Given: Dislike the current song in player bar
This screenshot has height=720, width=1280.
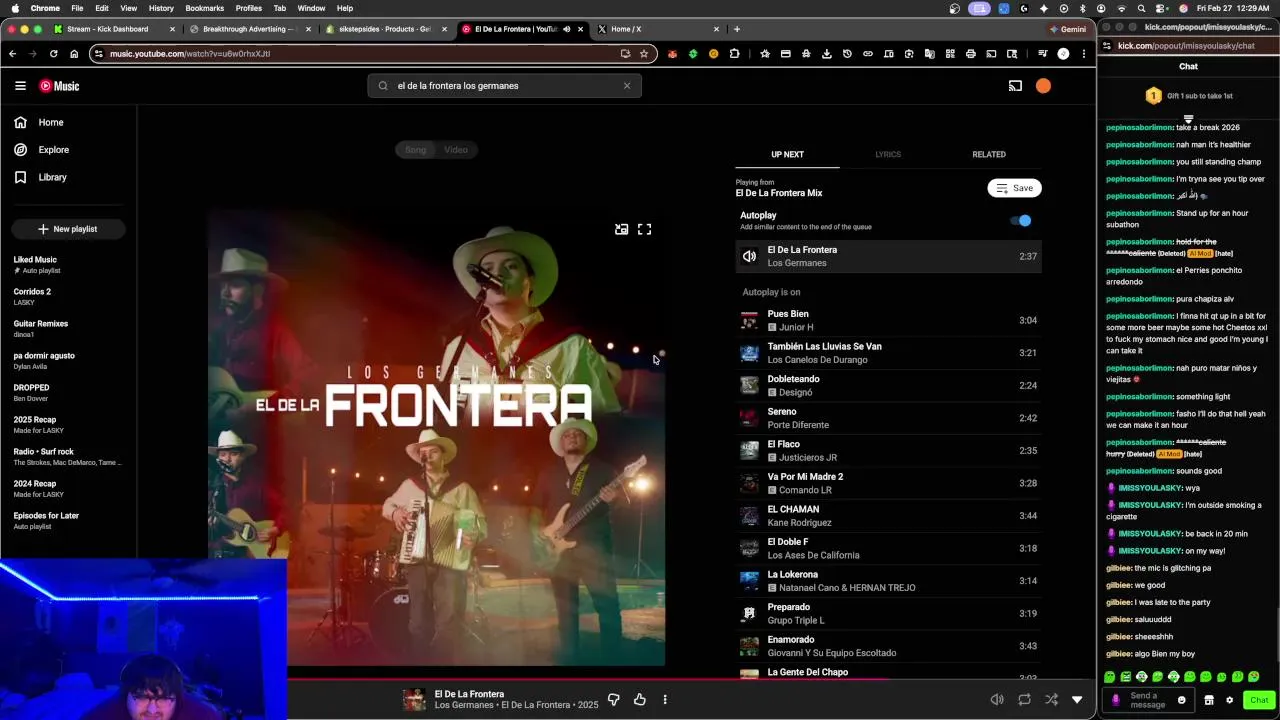Looking at the screenshot, I should tap(614, 700).
